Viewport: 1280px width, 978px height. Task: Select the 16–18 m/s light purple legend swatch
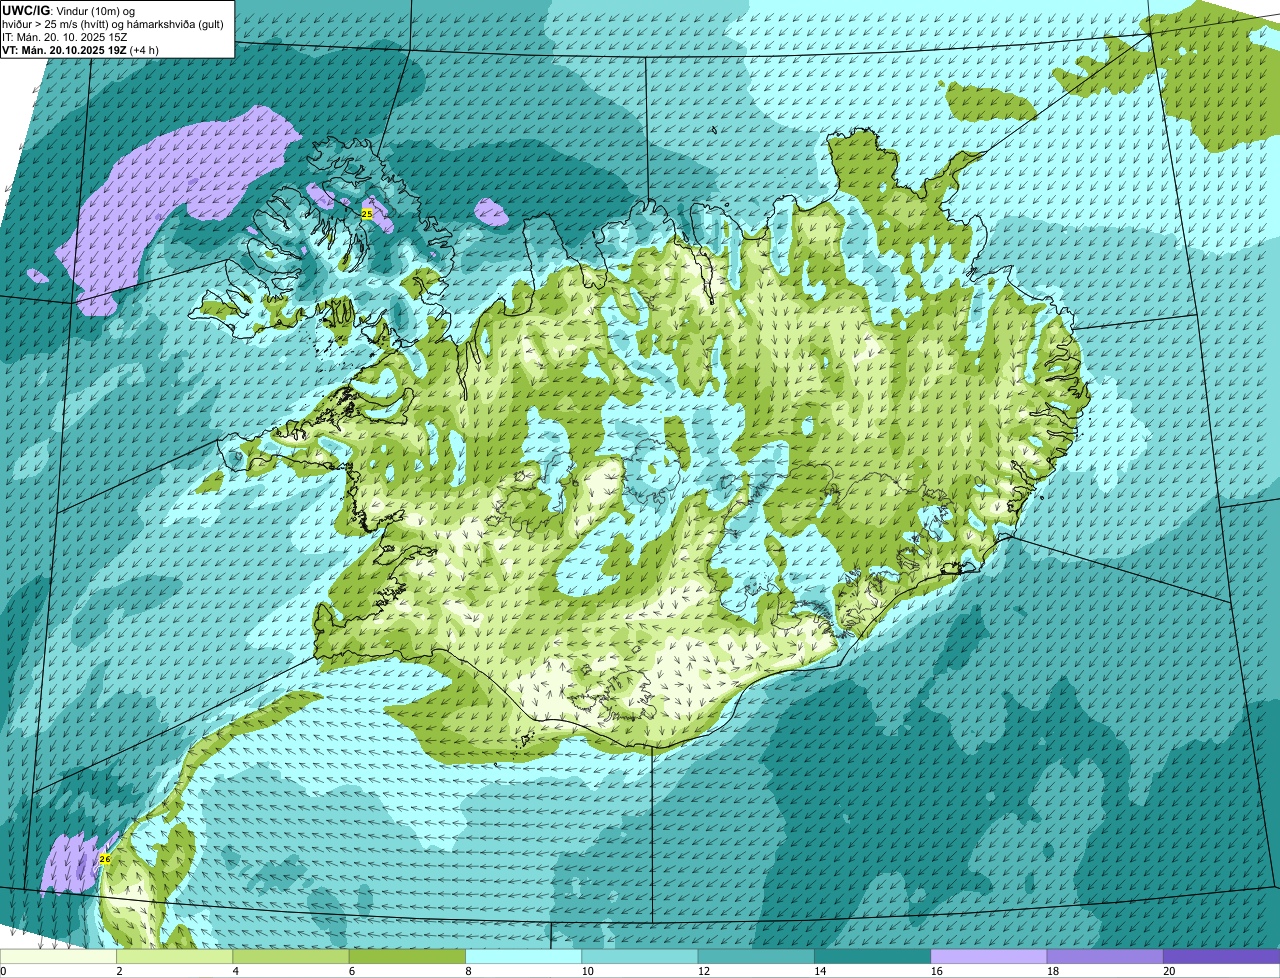pyautogui.click(x=989, y=956)
